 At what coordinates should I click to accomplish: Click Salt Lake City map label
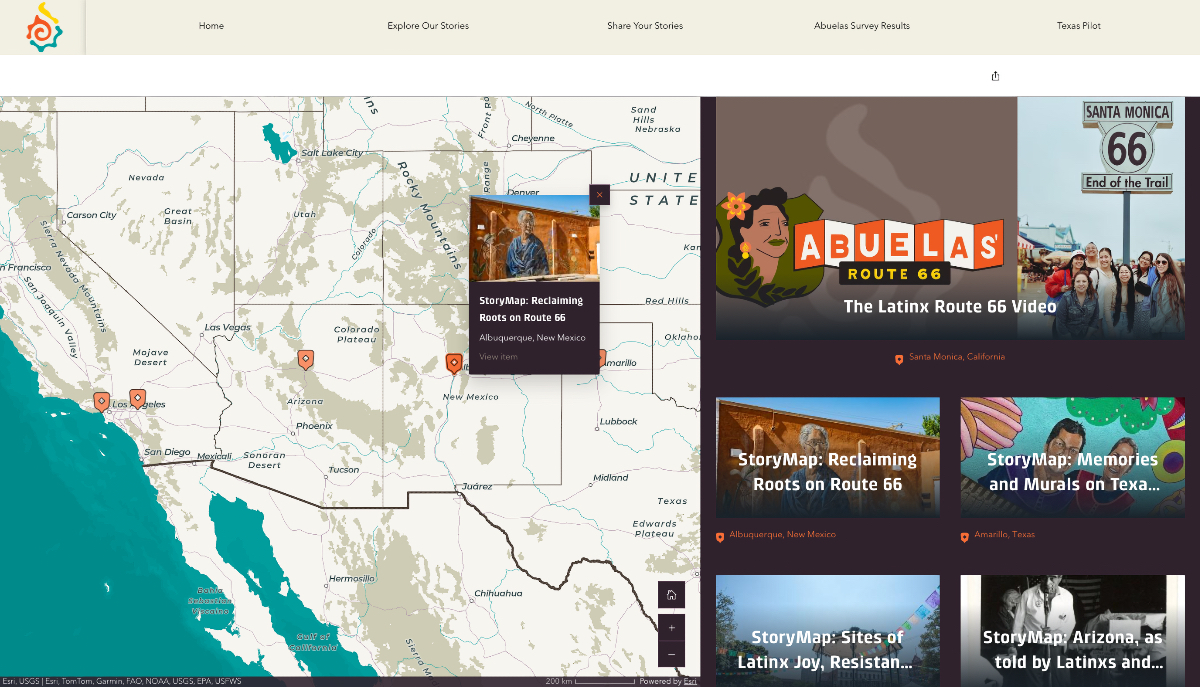pyautogui.click(x=334, y=153)
